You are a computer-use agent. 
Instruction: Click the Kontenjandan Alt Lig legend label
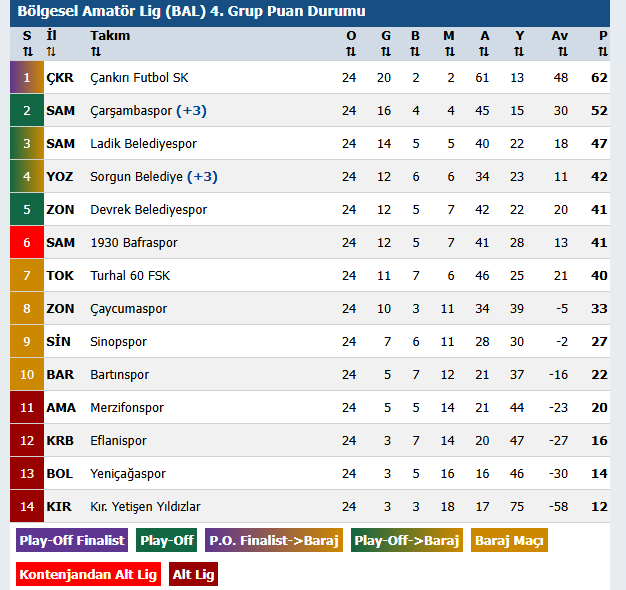point(89,575)
